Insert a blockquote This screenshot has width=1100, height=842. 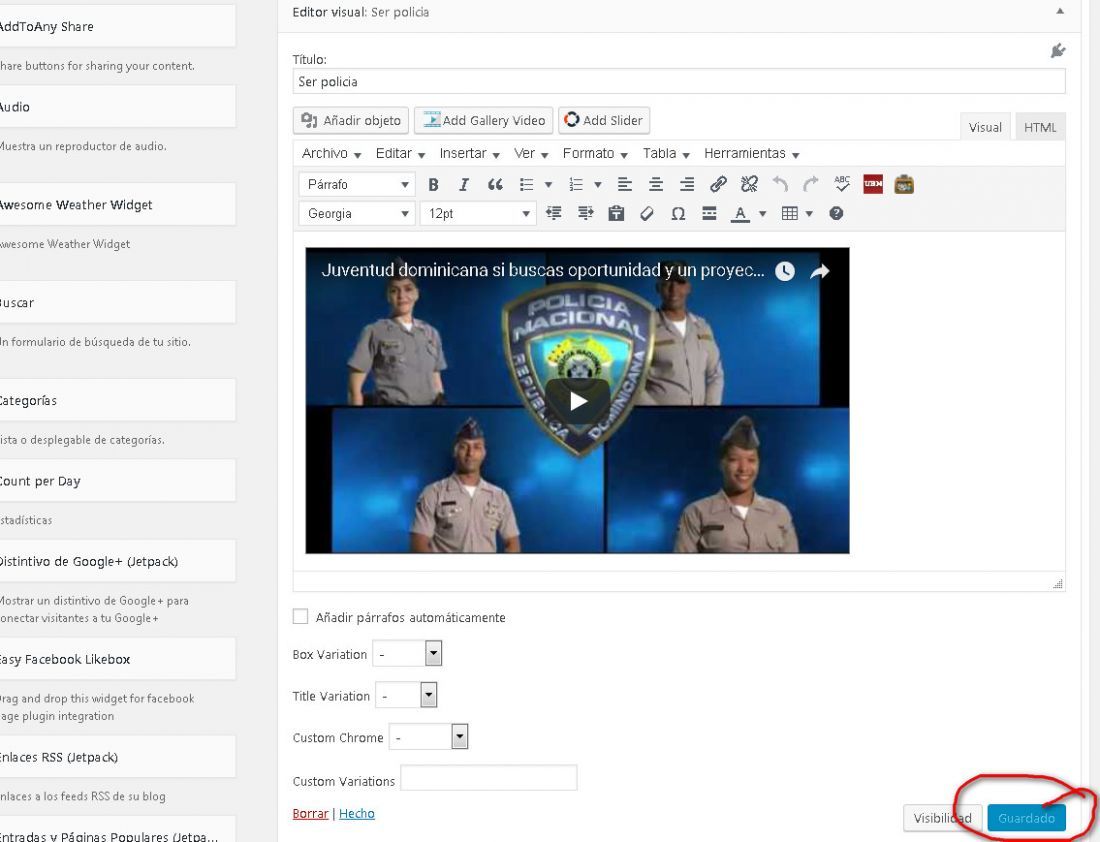pyautogui.click(x=495, y=185)
